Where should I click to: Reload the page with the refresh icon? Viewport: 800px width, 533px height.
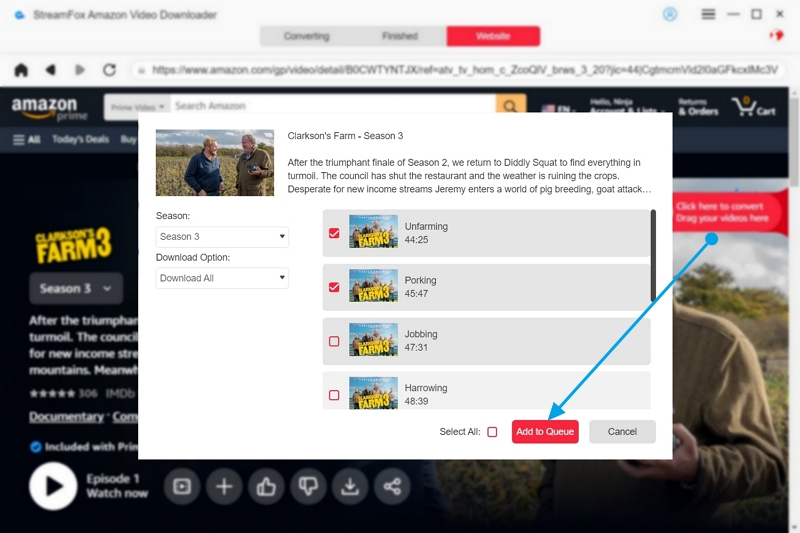pos(109,69)
